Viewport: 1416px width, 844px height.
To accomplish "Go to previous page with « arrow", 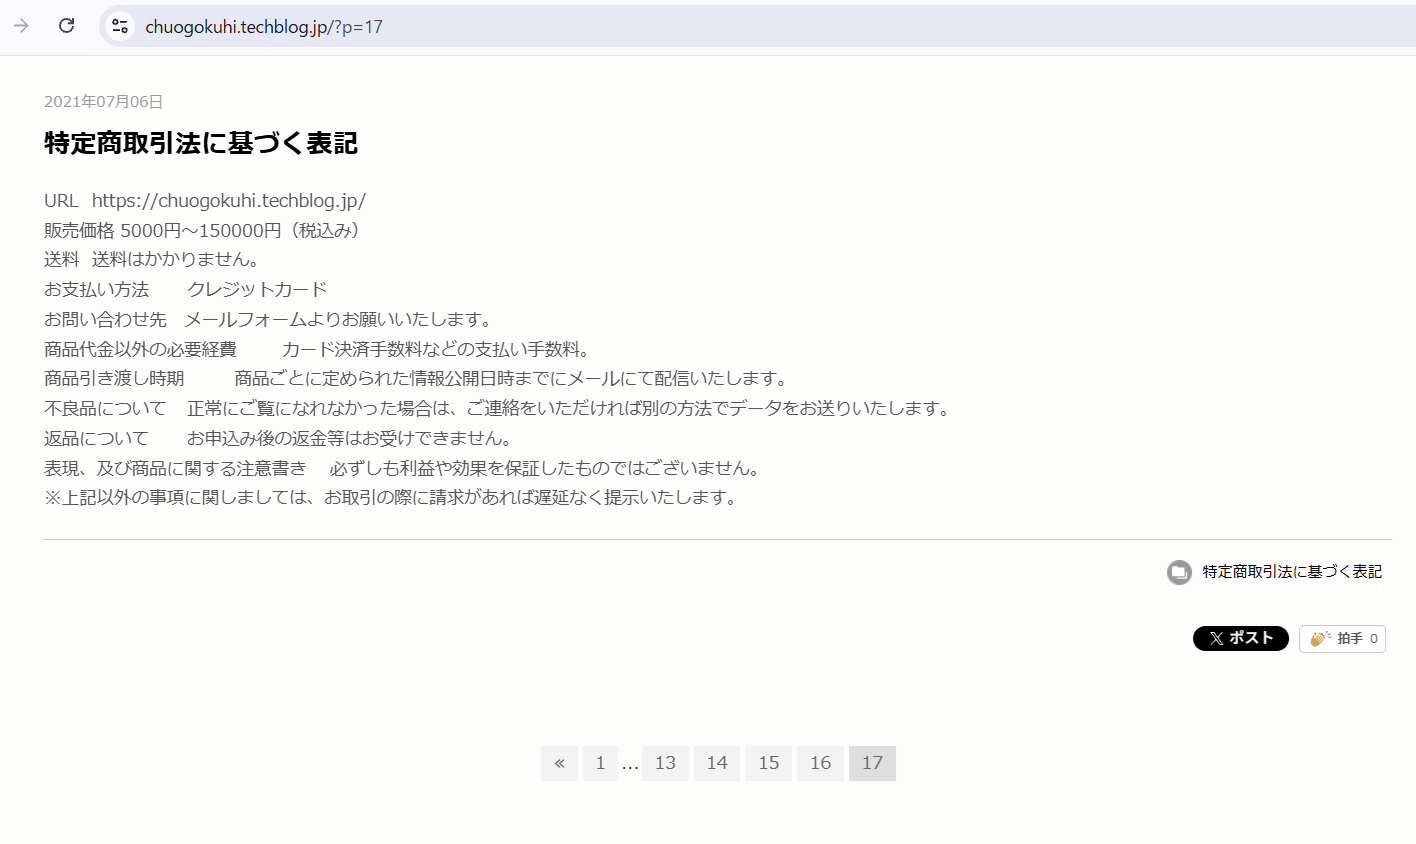I will (559, 763).
